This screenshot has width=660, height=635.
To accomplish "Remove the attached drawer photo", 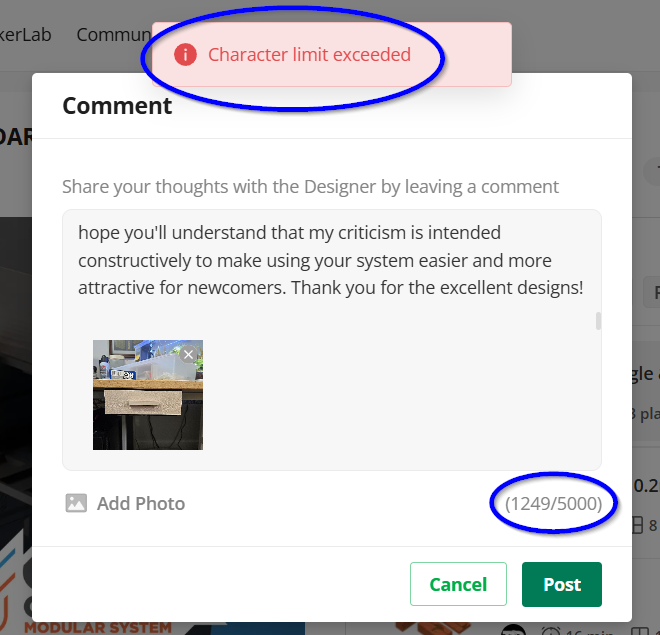I will click(x=188, y=355).
